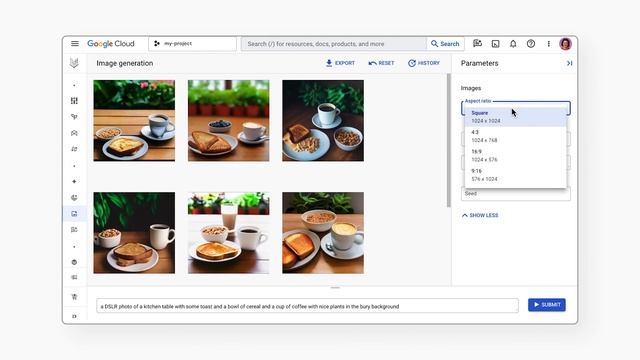Click the prompt panel resize handle
640x360 pixels.
(x=335, y=288)
